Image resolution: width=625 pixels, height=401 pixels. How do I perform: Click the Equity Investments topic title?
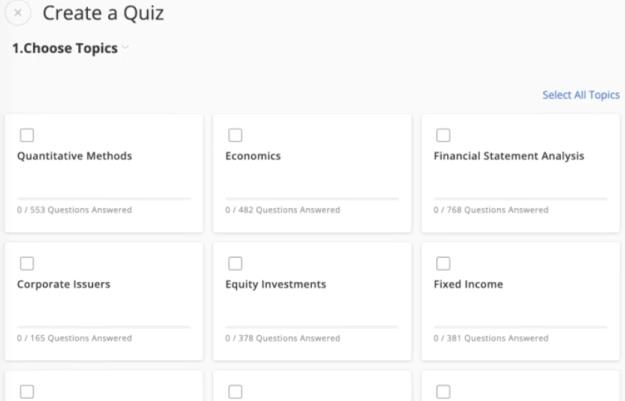(x=275, y=284)
